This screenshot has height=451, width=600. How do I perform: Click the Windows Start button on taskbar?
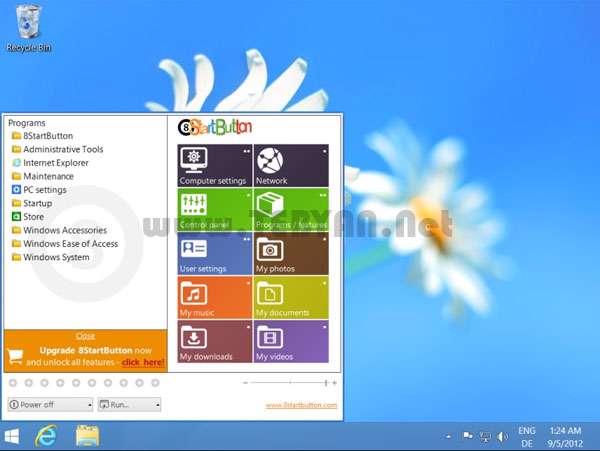(x=11, y=436)
